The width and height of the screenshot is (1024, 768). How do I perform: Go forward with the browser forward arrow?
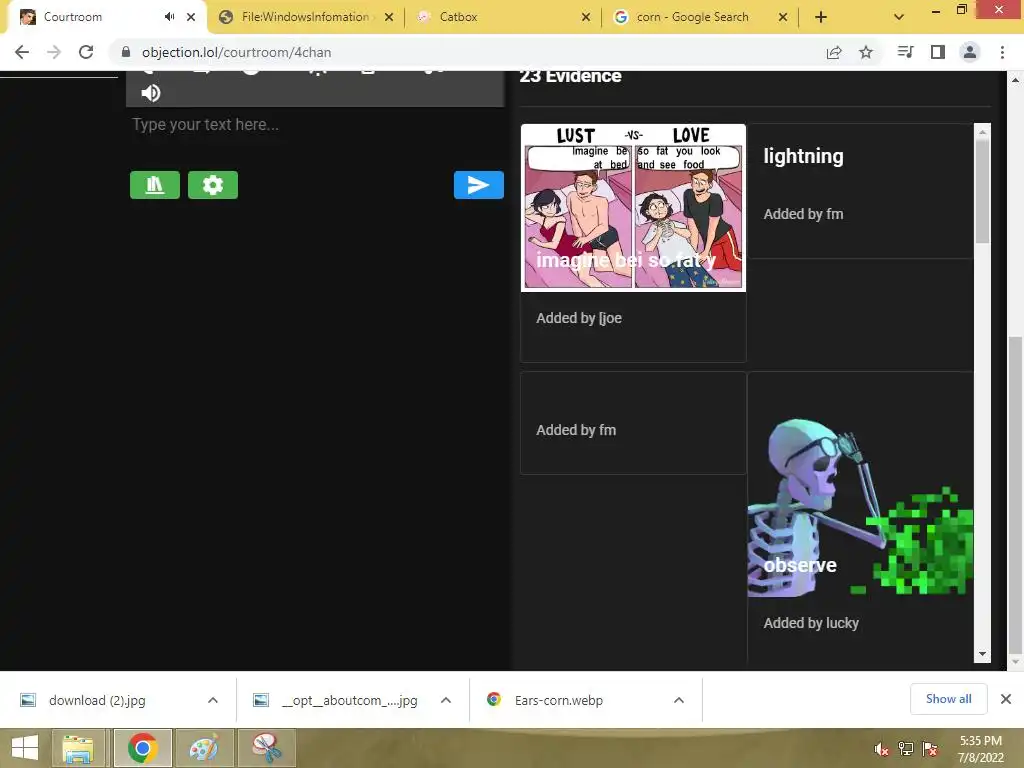[x=54, y=52]
